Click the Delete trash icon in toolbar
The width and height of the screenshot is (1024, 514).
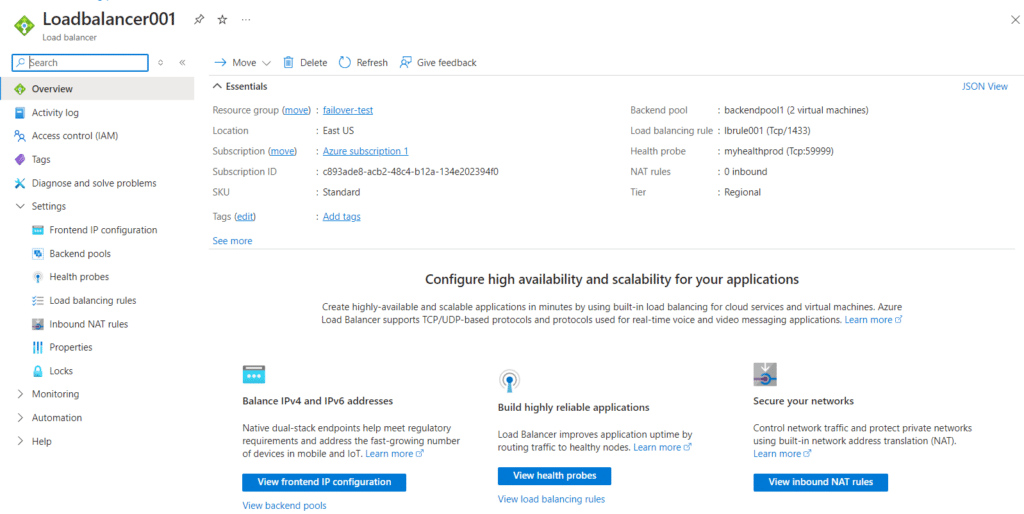[x=288, y=62]
